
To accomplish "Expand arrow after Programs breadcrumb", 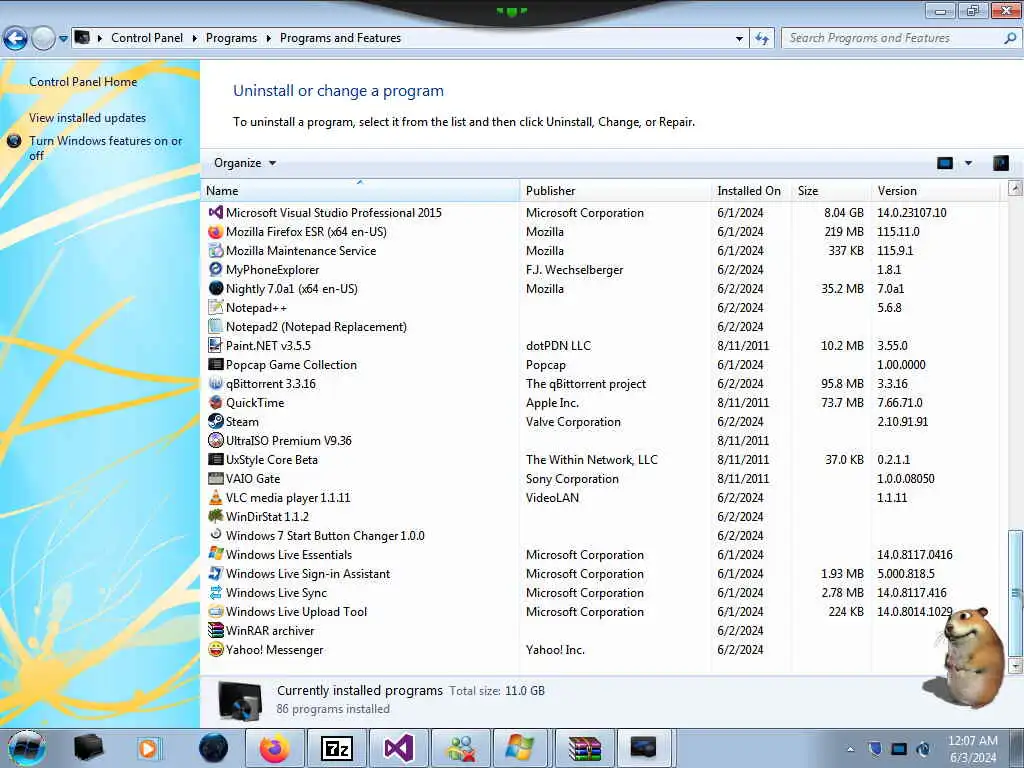I will click(x=268, y=39).
